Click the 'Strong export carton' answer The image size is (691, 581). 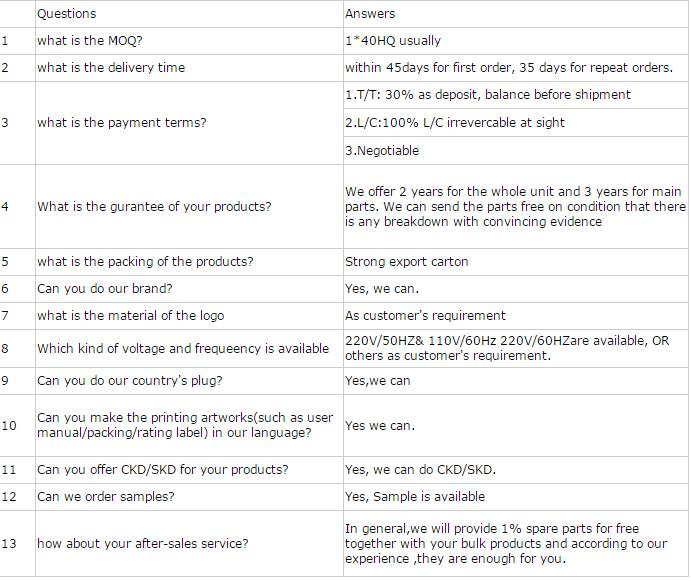[x=406, y=262]
